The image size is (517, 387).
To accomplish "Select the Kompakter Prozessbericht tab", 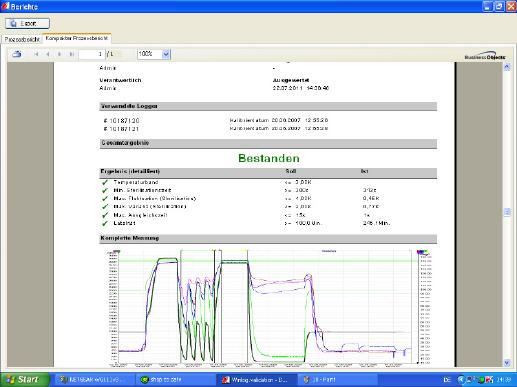I will 77,38.
